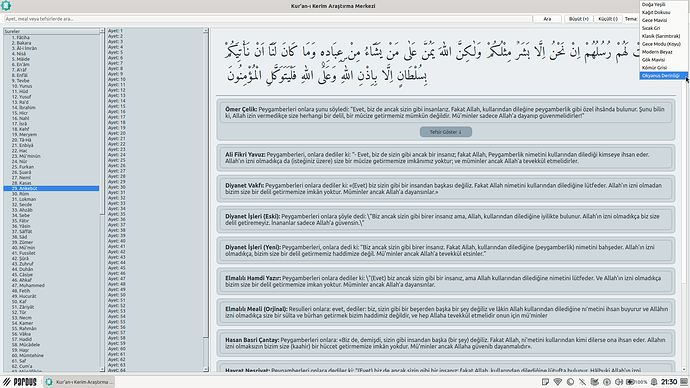Click the sure list scroll-down arrow
Screen dimensions: 690x388
pos(102,369)
